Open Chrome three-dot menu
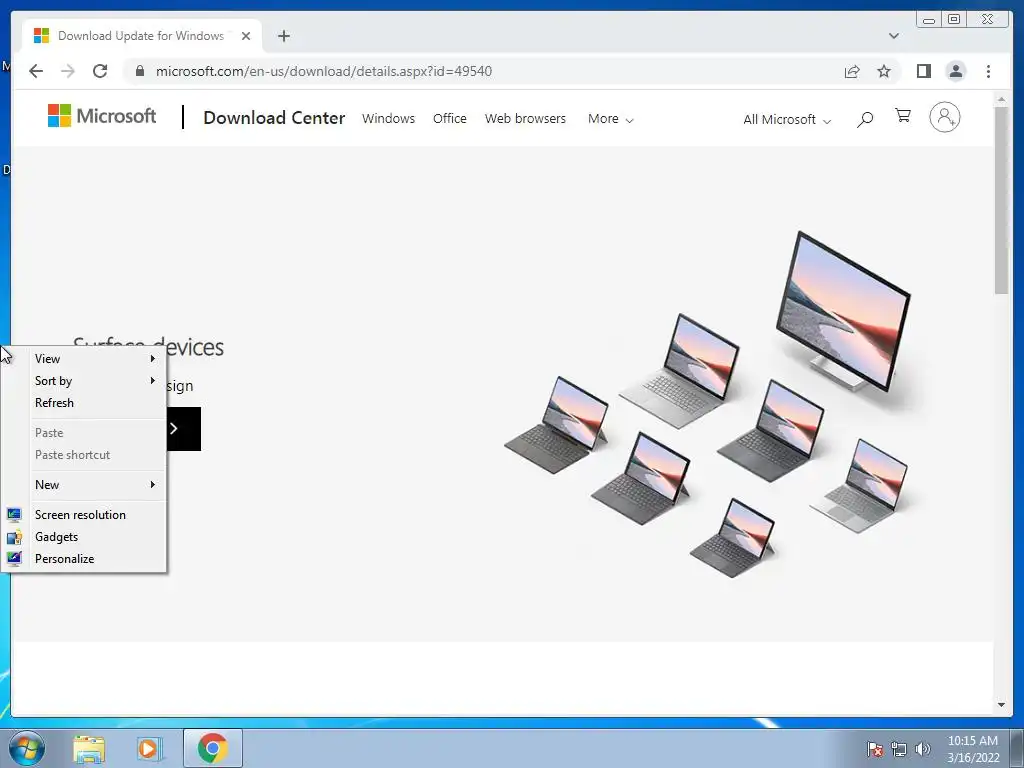Viewport: 1024px width, 768px height. tap(989, 71)
